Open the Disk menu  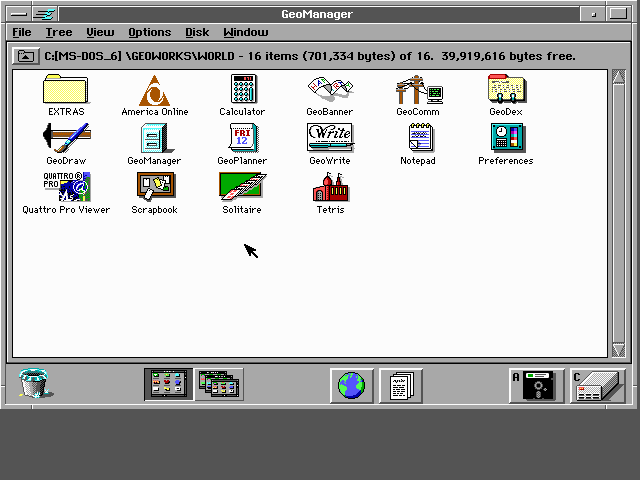tap(197, 32)
